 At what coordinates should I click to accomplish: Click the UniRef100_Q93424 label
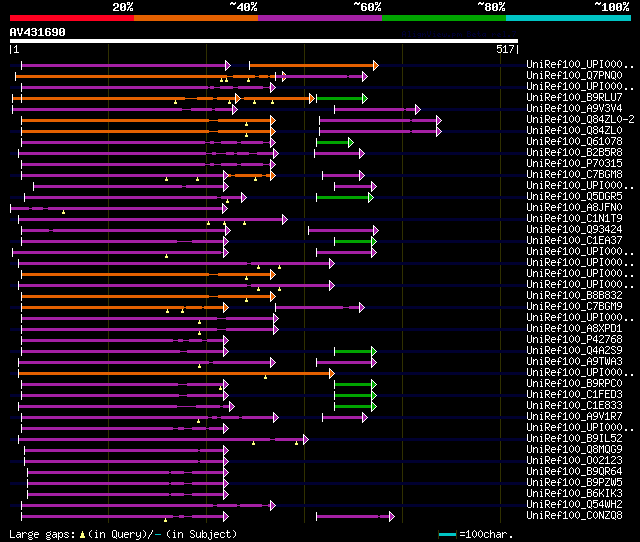coord(574,230)
